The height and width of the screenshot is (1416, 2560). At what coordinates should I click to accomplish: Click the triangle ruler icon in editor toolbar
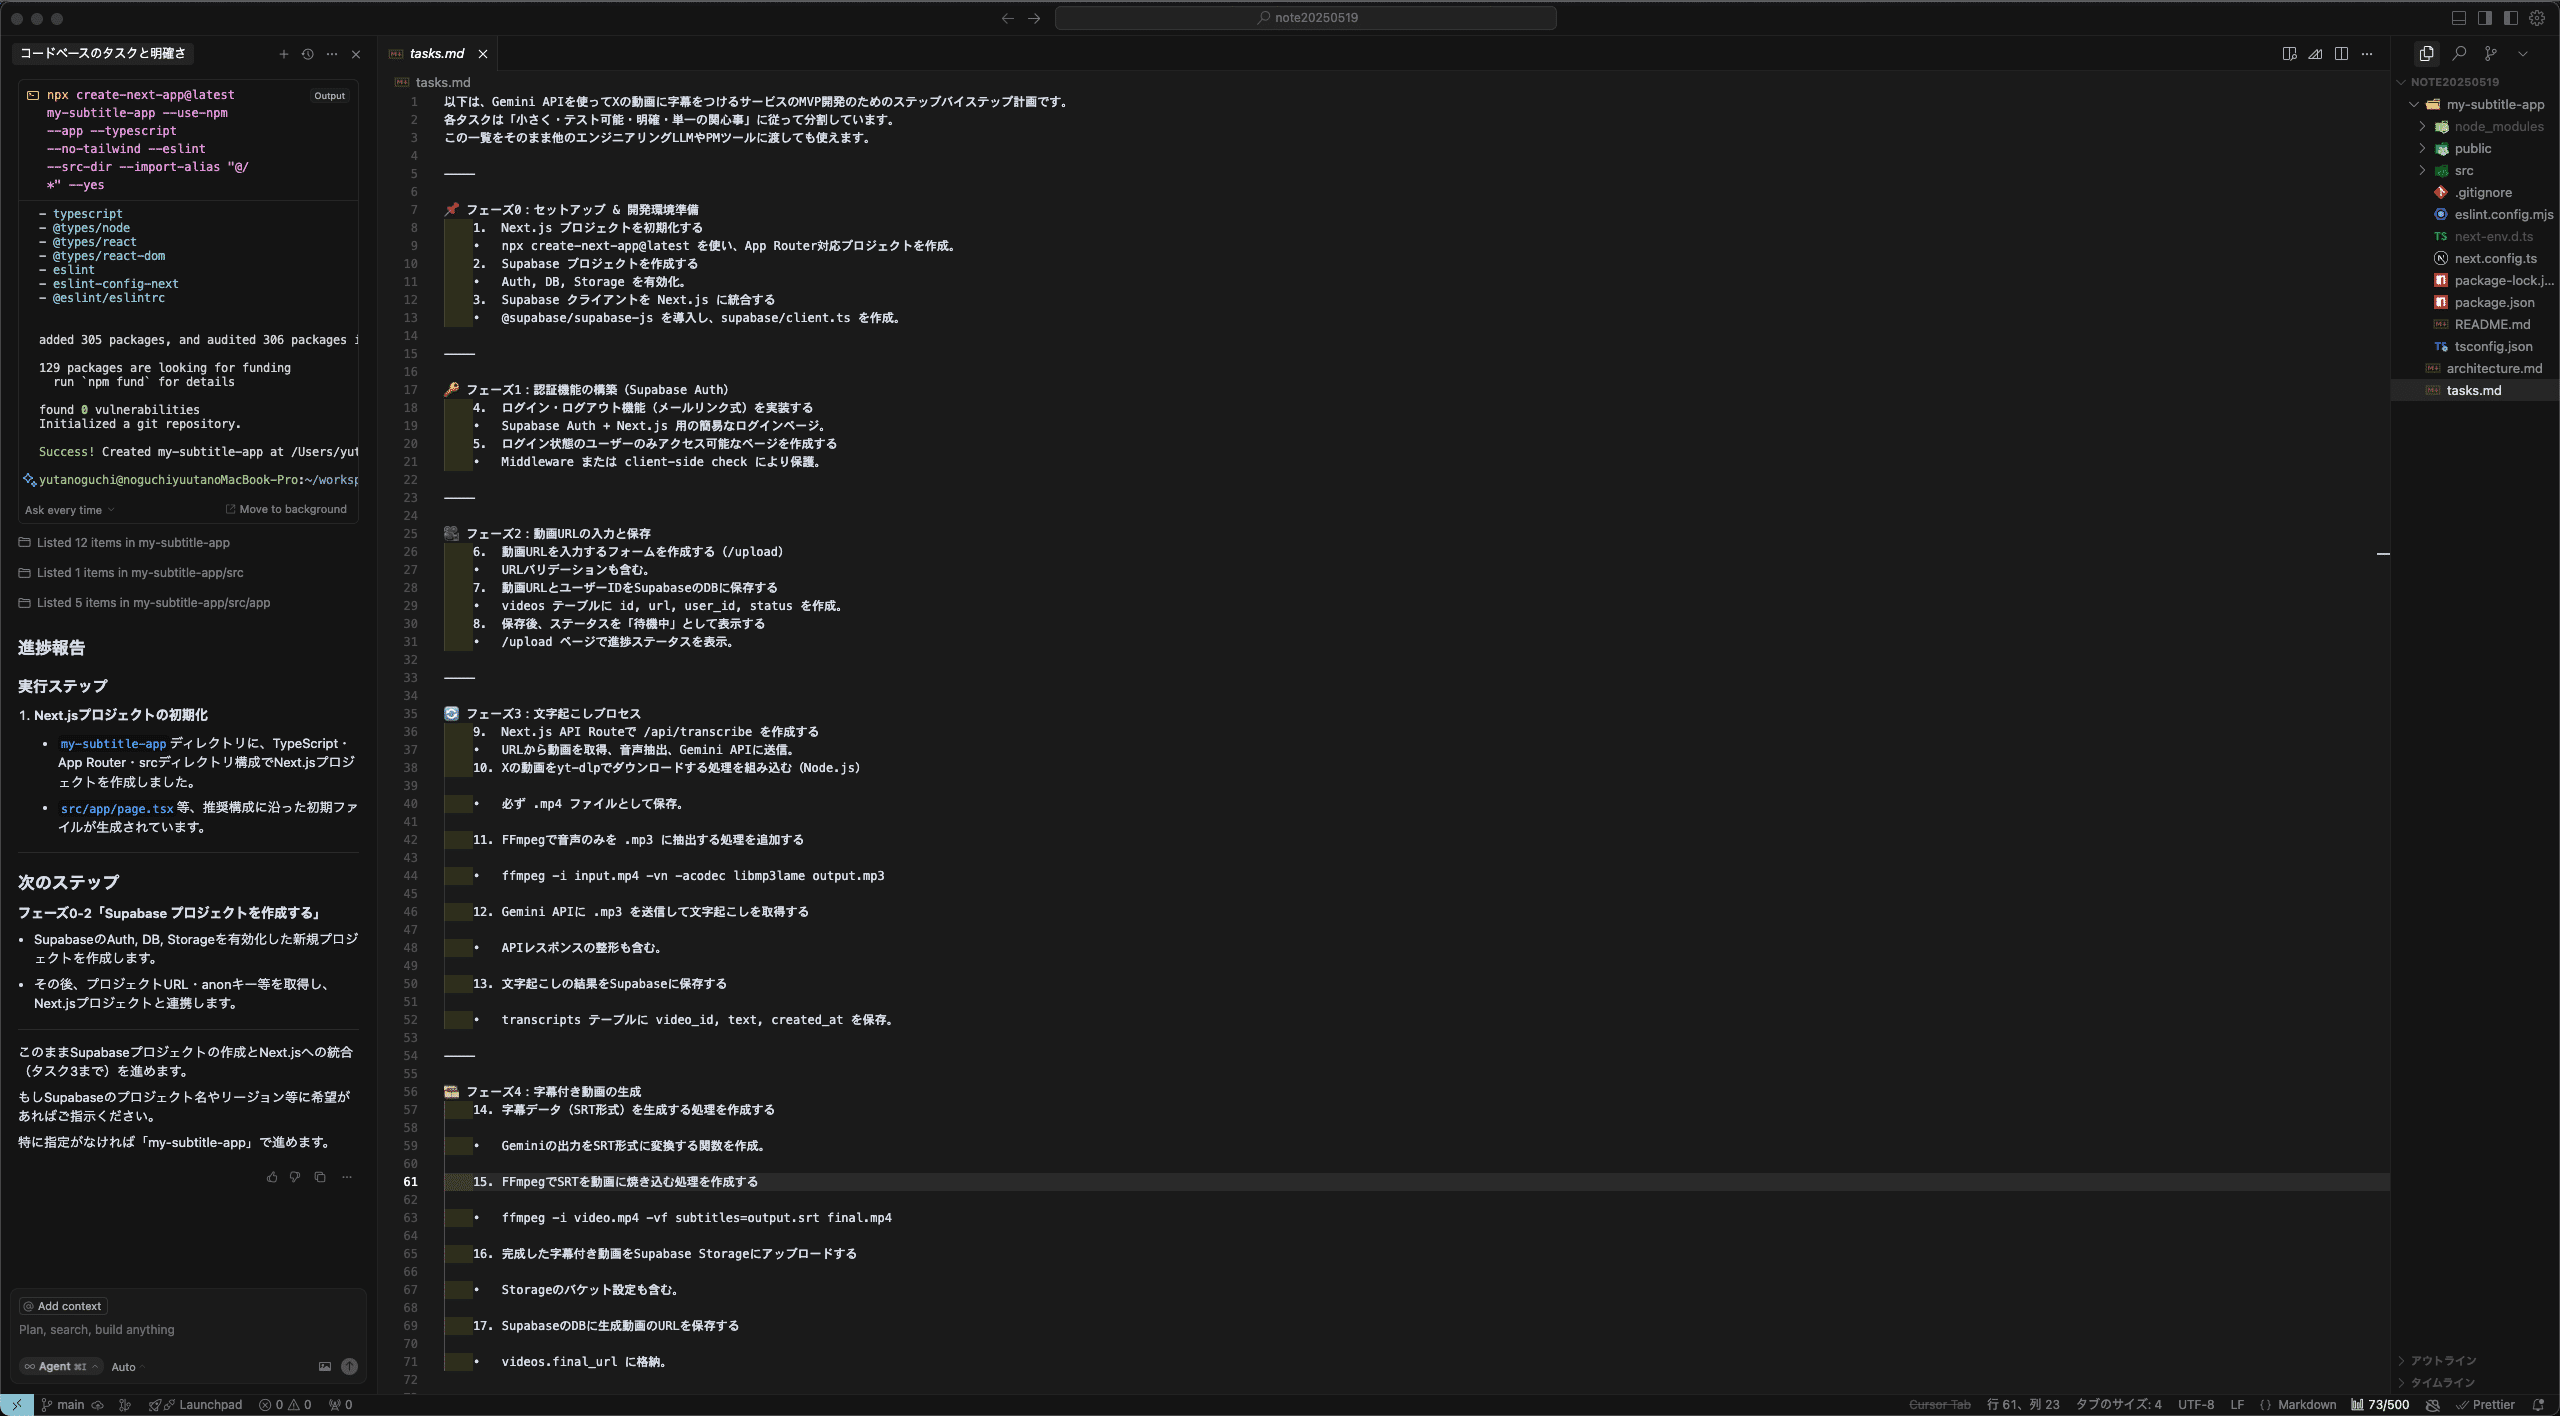tap(2315, 54)
